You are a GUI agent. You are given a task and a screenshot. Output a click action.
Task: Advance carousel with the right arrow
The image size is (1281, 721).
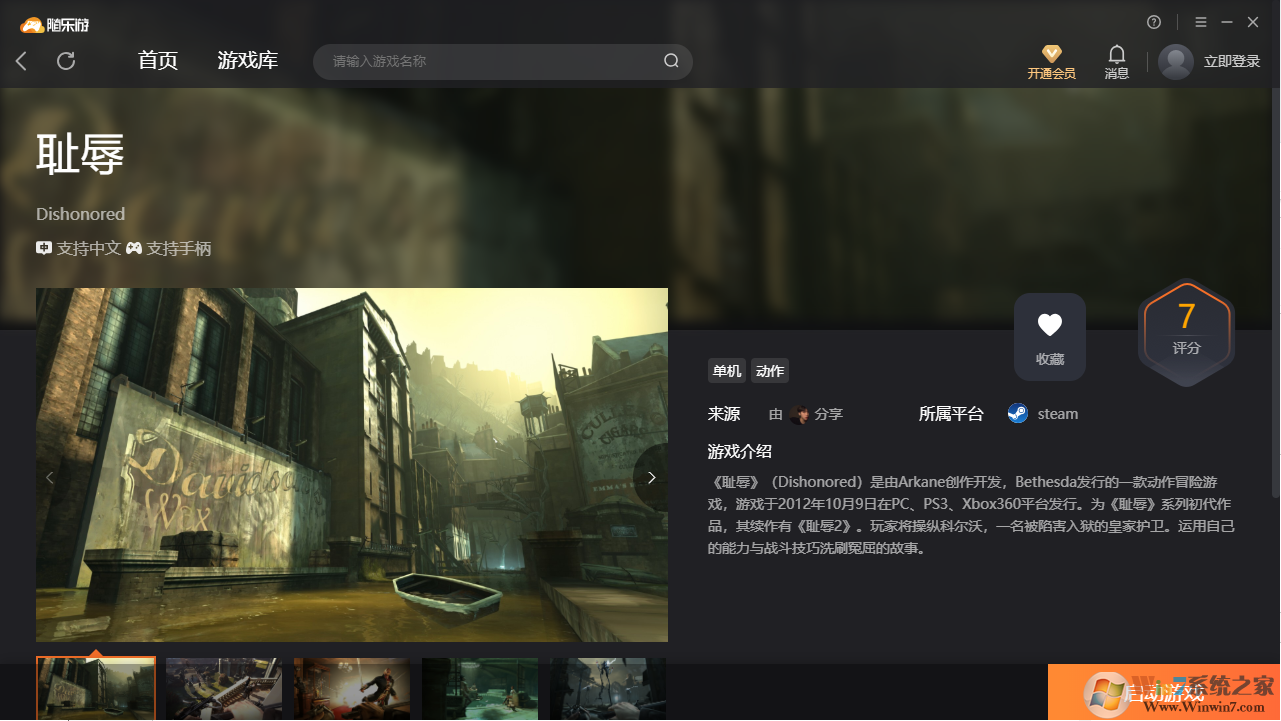651,477
